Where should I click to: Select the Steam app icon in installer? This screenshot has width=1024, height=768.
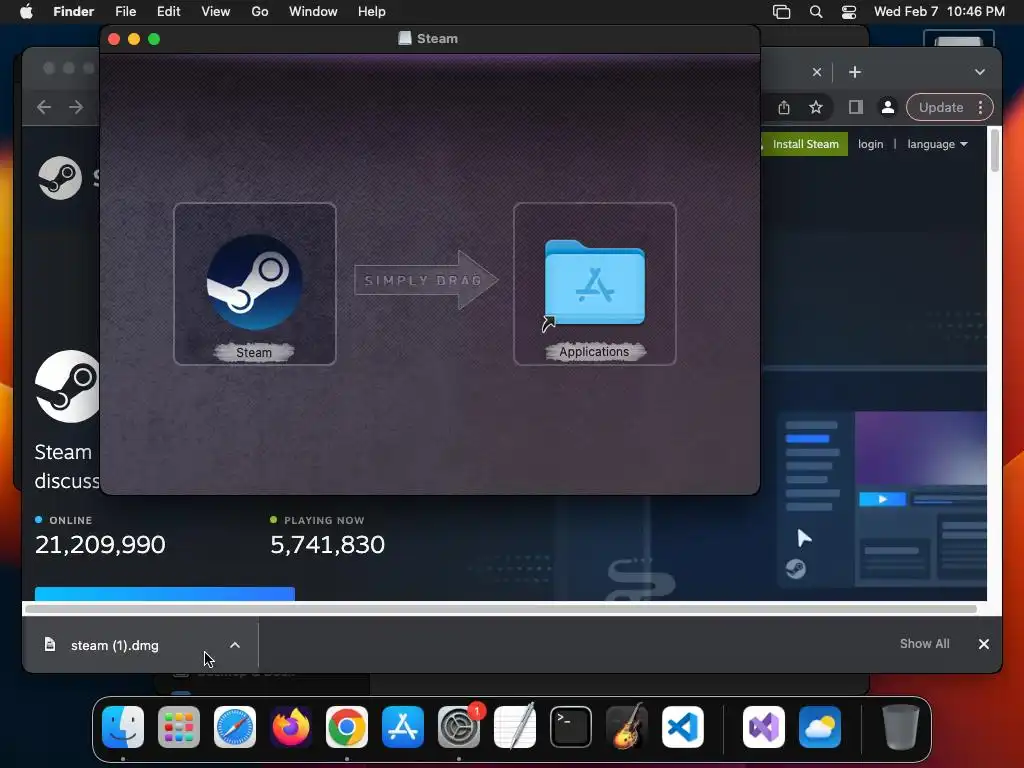coord(254,283)
